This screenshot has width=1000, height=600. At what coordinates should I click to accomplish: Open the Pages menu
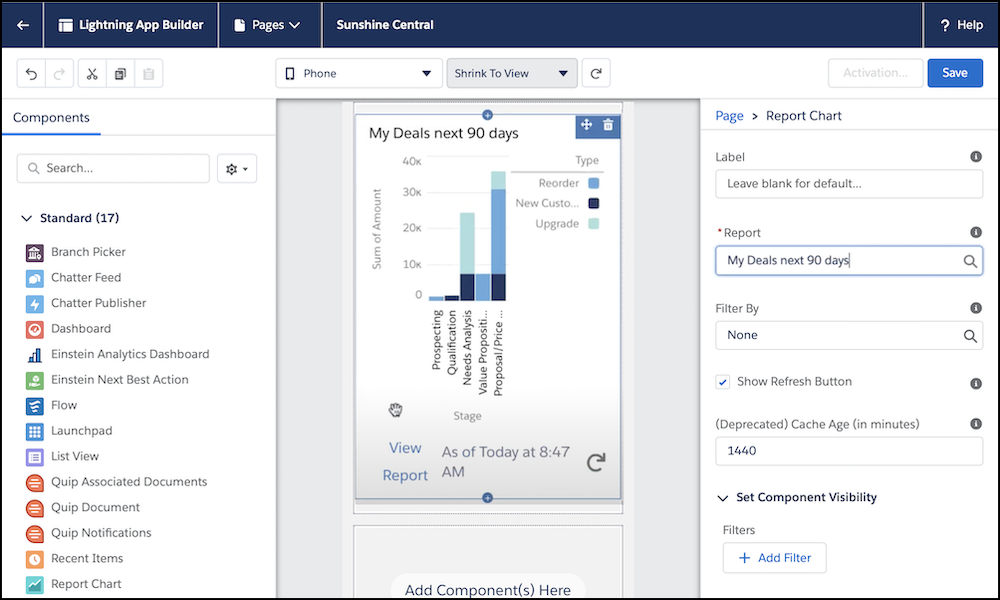coord(268,24)
